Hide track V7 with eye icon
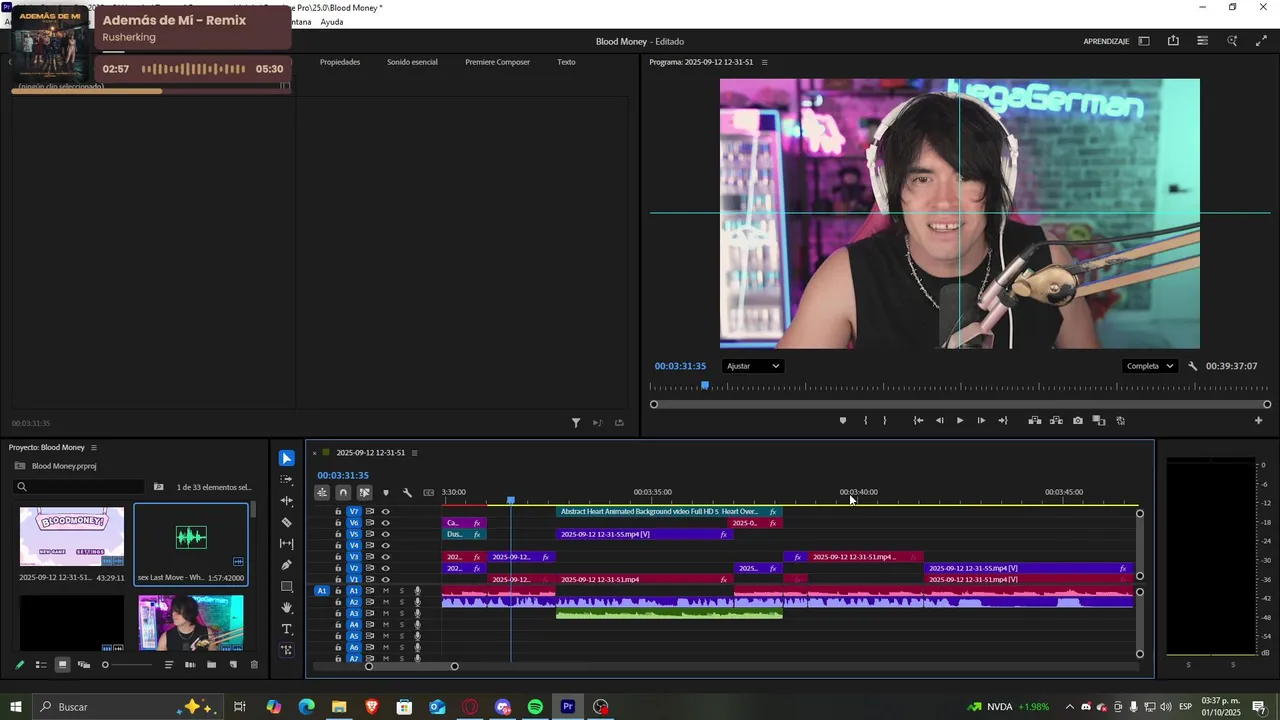The width and height of the screenshot is (1280, 720). click(386, 512)
